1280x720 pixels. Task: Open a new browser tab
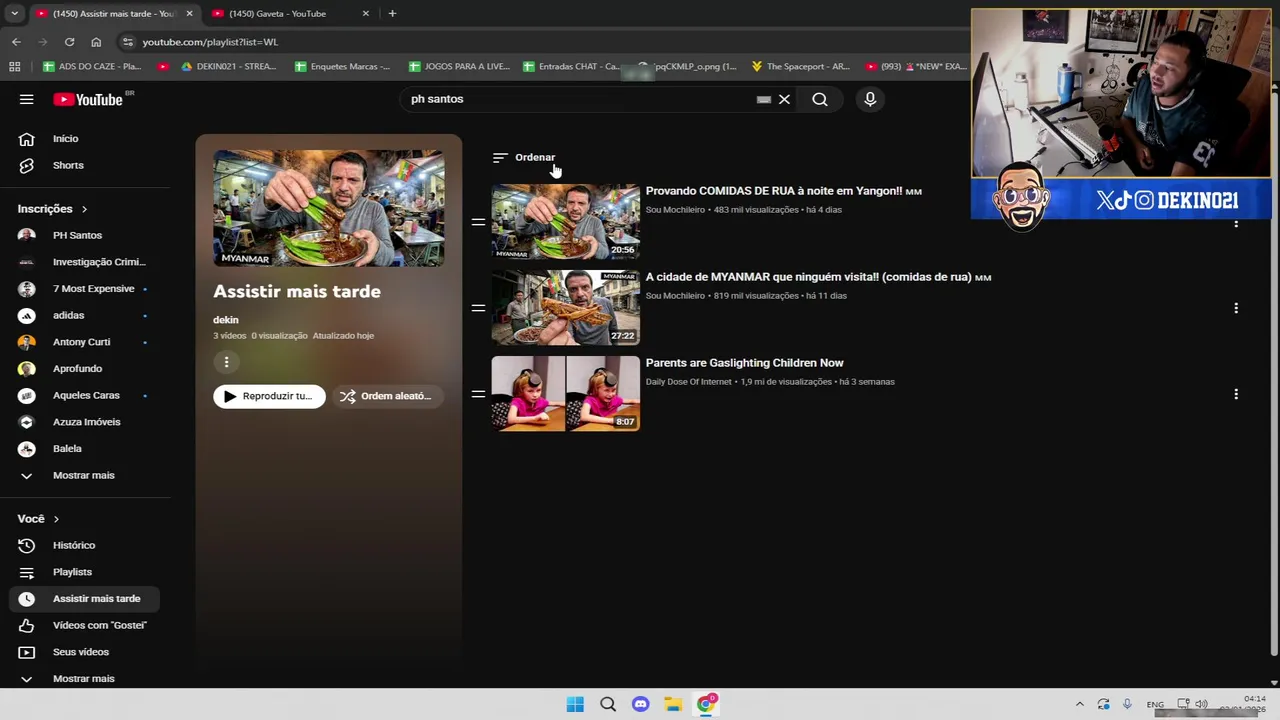392,14
